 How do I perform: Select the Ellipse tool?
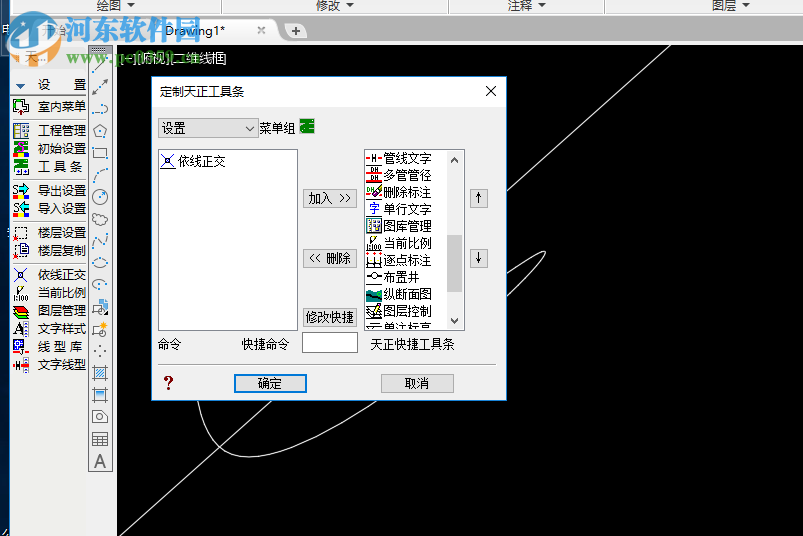(x=100, y=263)
